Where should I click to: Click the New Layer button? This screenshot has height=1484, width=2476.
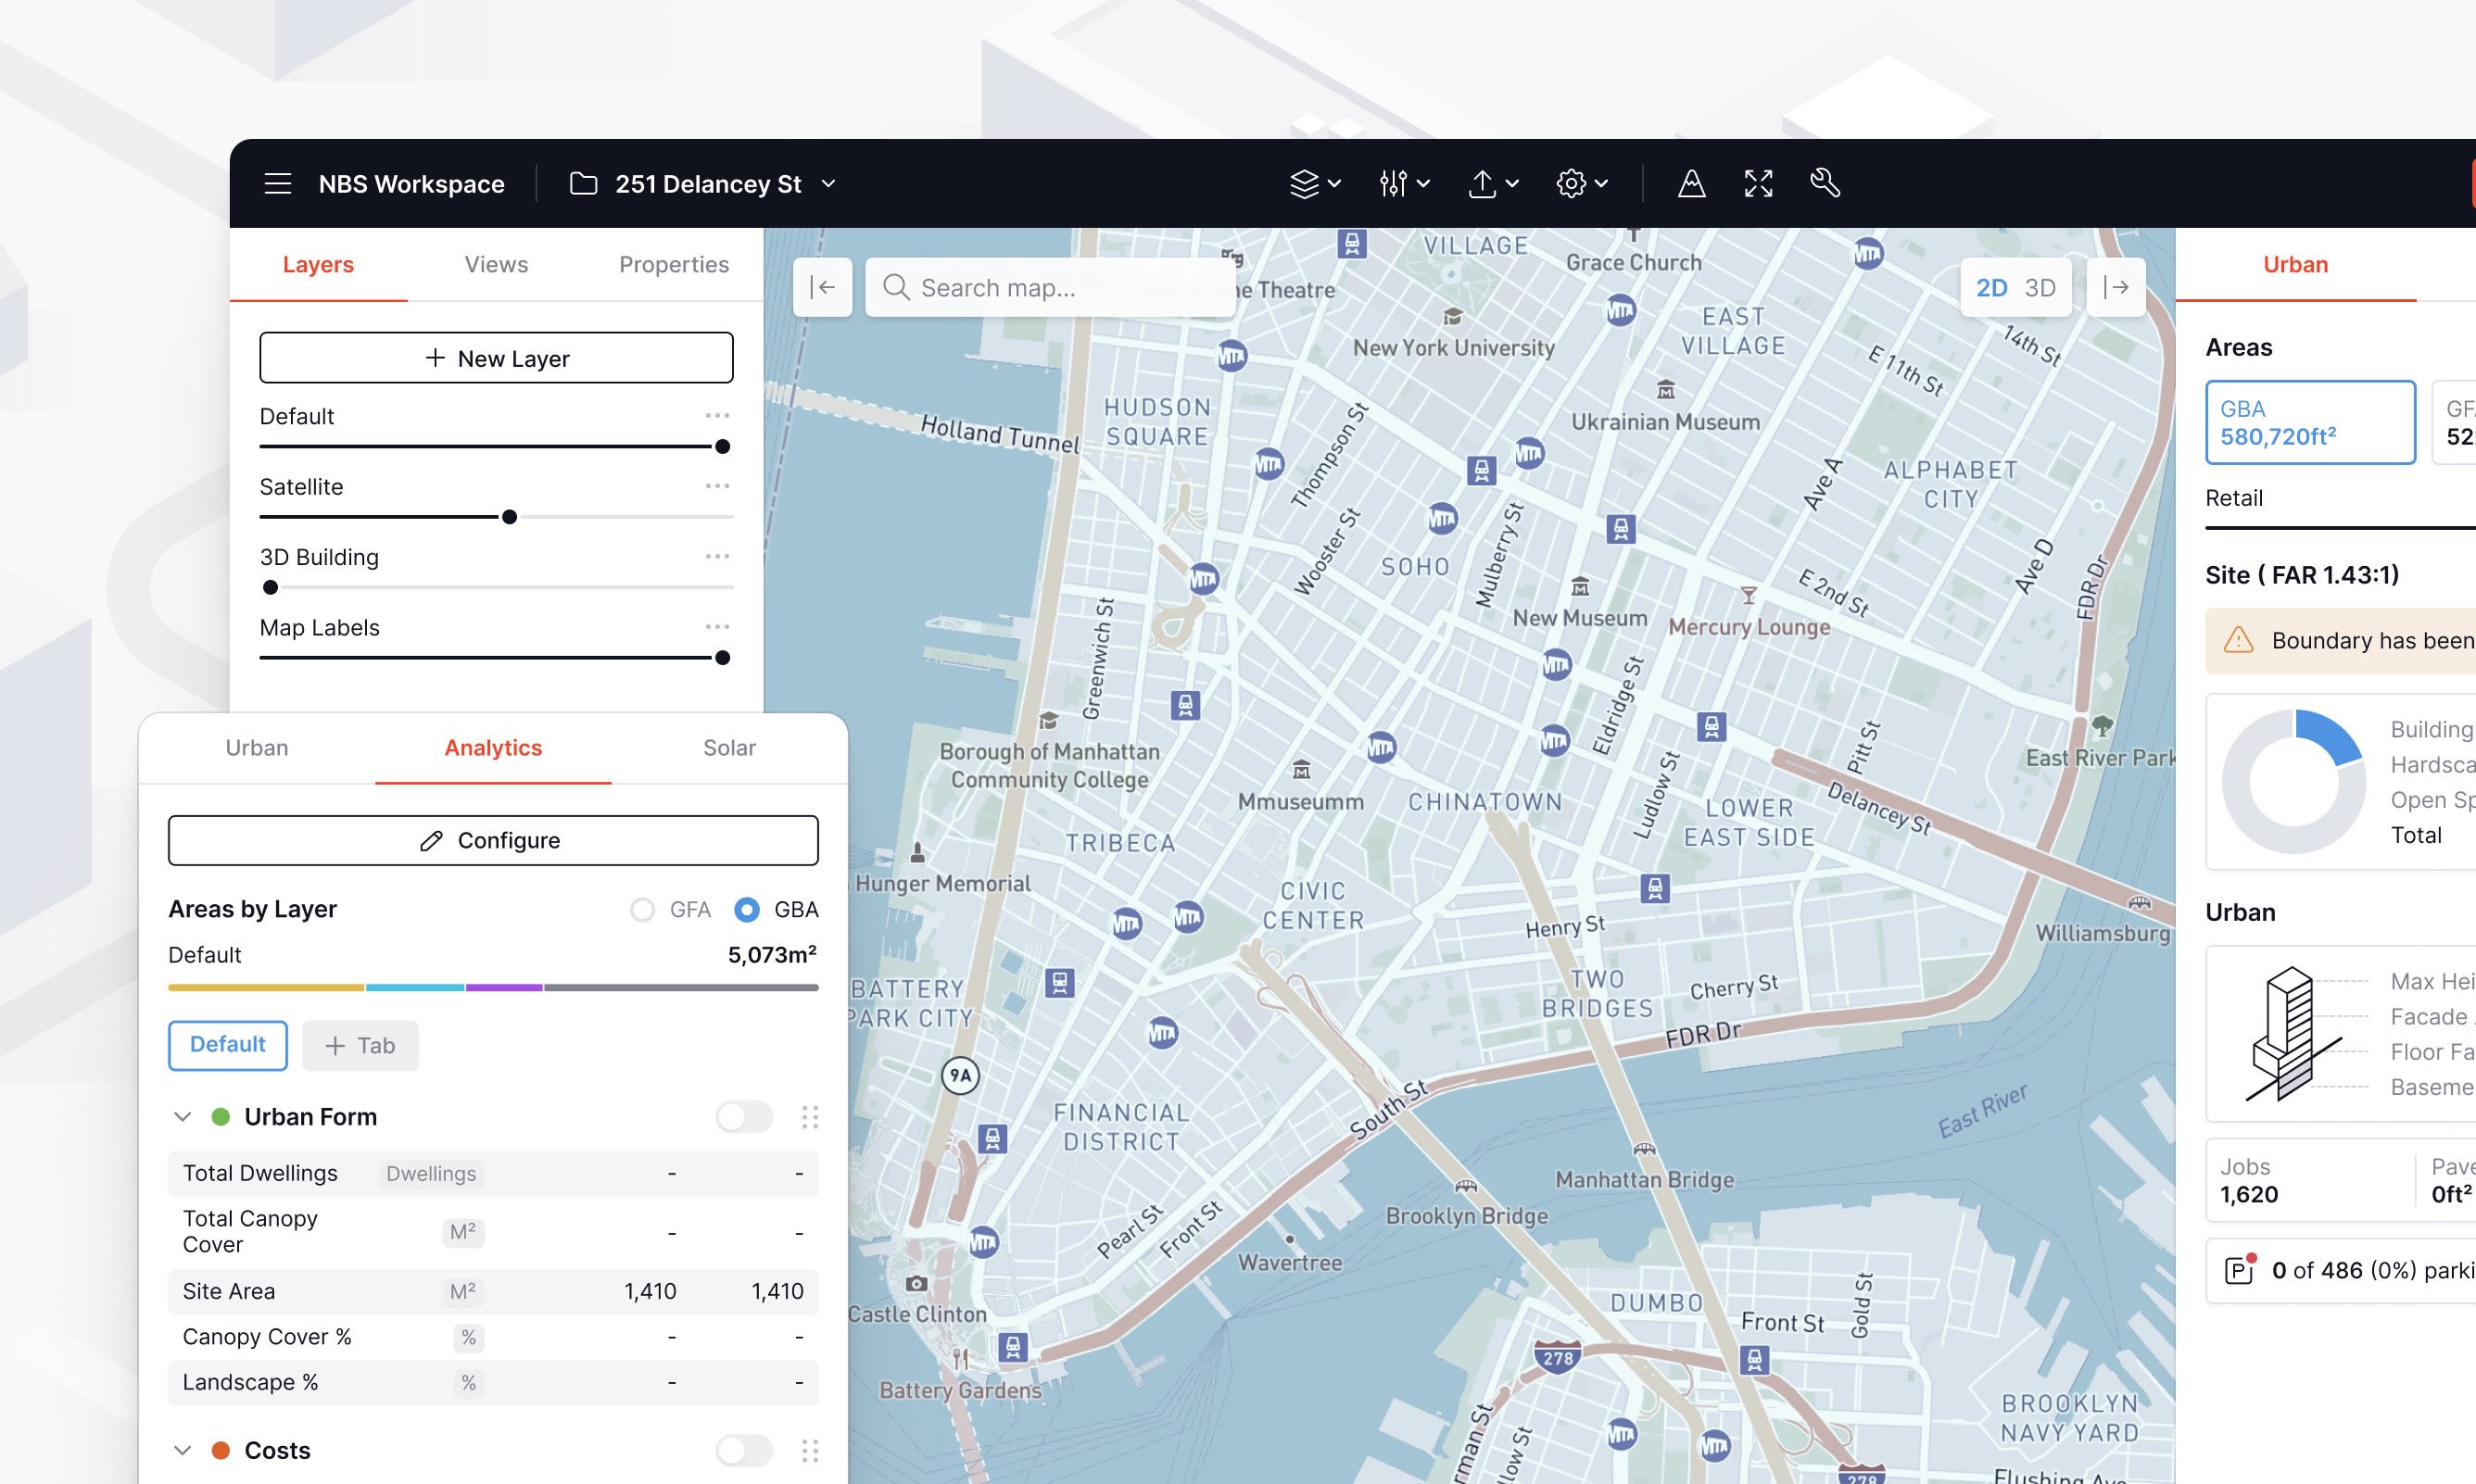(x=496, y=358)
